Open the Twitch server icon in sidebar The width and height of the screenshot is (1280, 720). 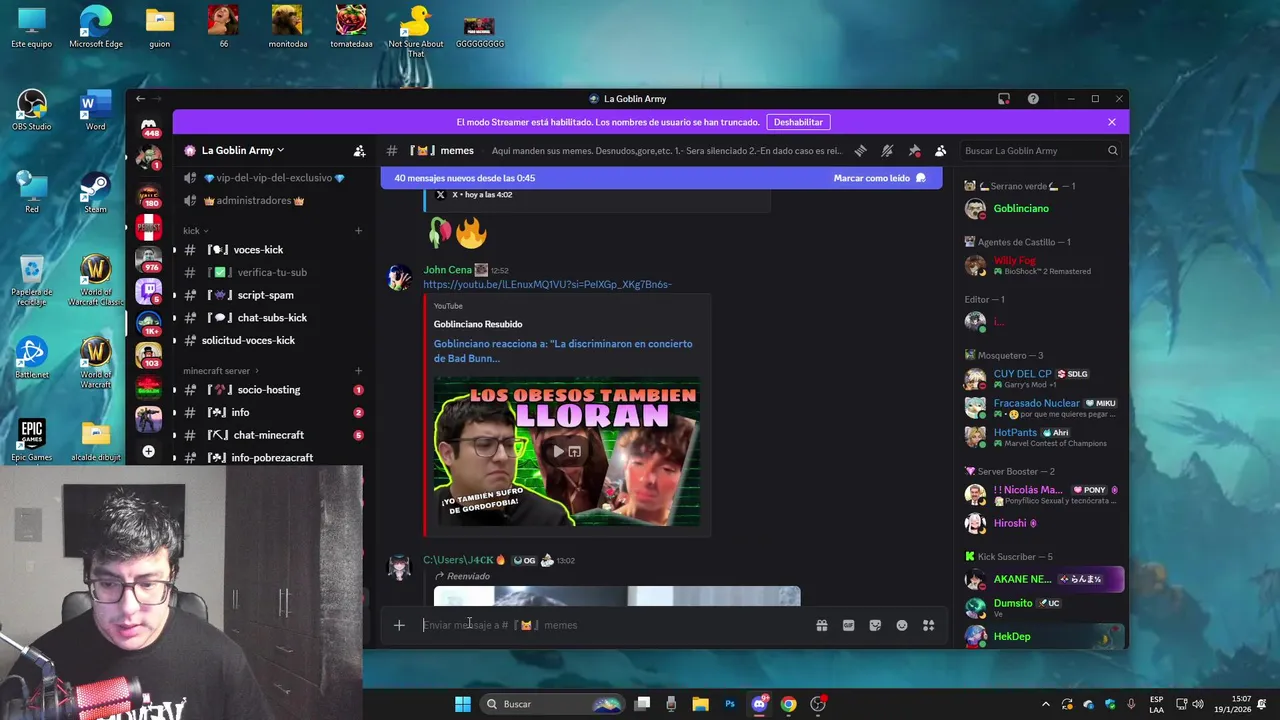pyautogui.click(x=149, y=291)
